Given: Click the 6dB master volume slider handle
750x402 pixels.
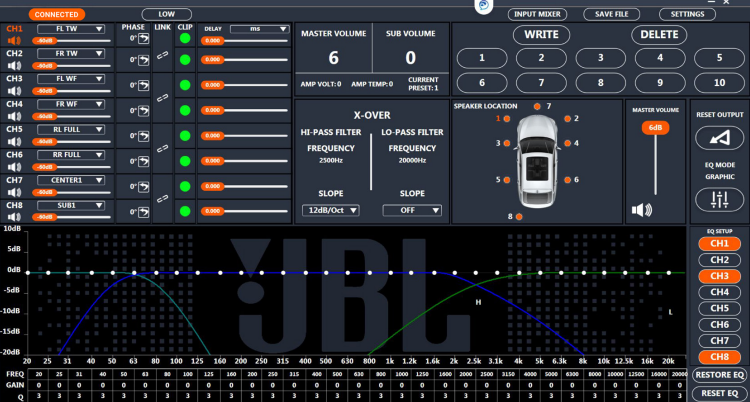Looking at the screenshot, I should click(655, 128).
